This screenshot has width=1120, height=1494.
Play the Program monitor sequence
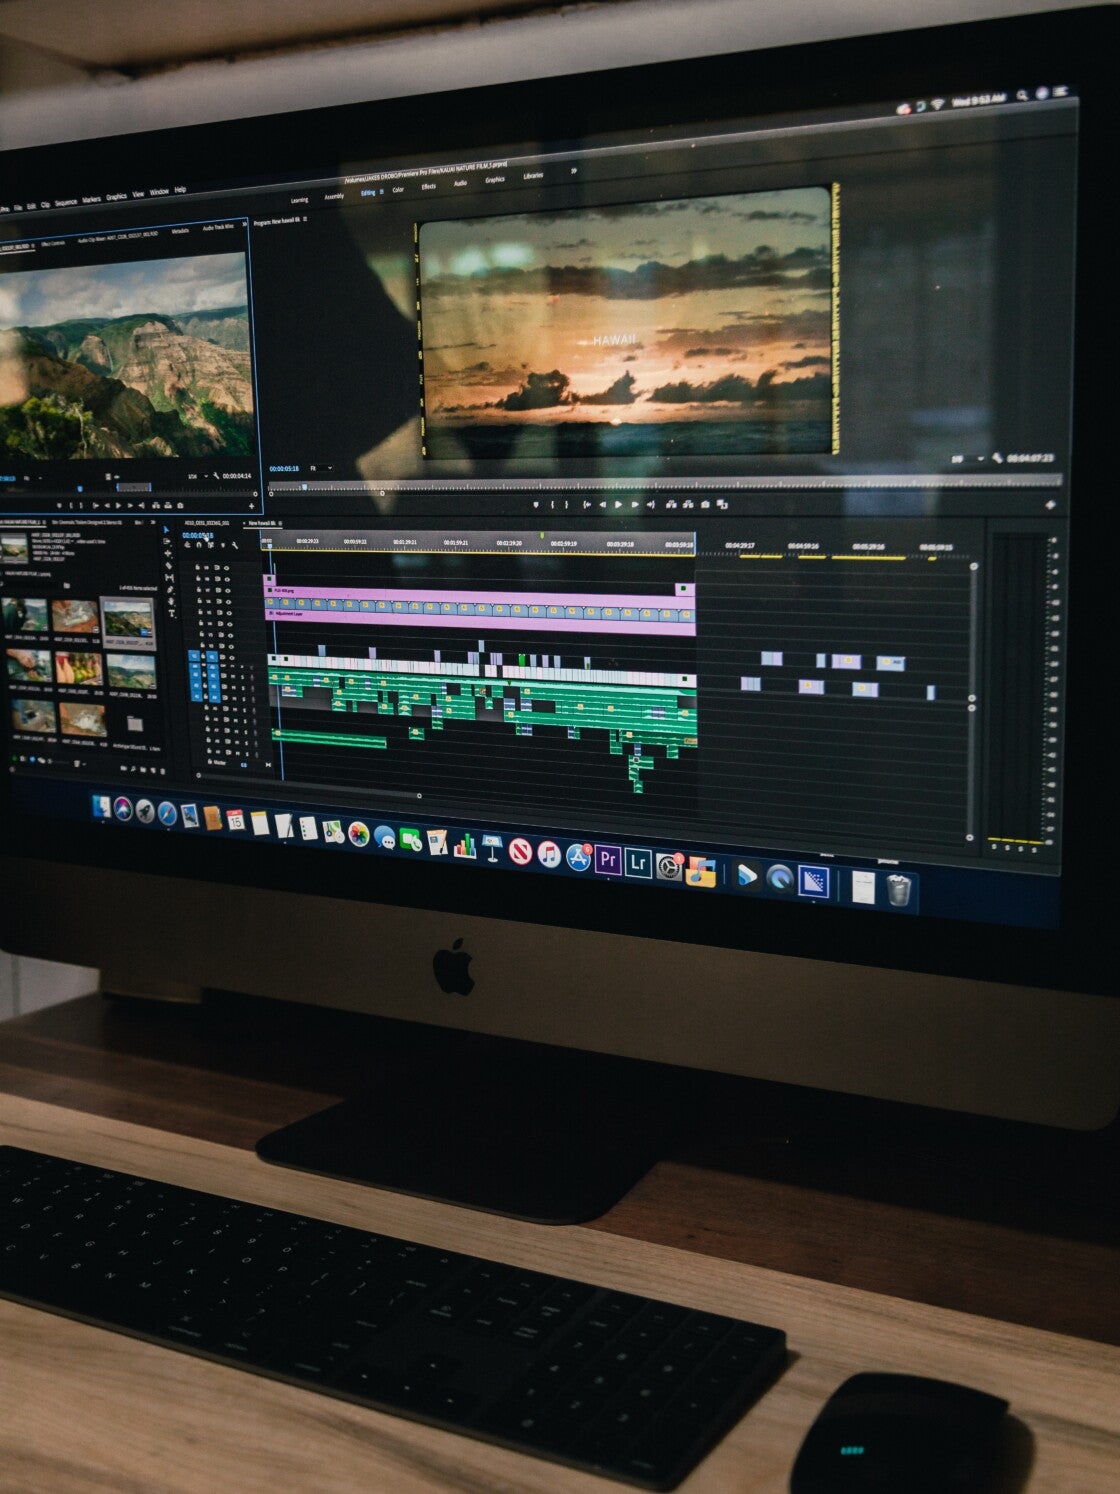[618, 505]
